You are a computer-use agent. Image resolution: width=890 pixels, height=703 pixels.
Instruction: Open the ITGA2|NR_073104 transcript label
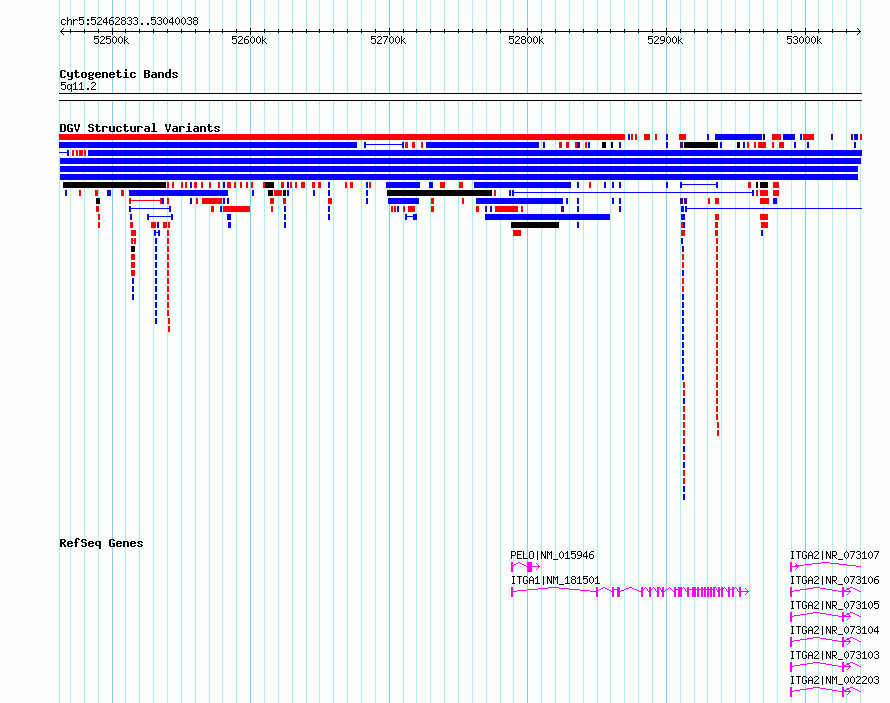coord(834,630)
